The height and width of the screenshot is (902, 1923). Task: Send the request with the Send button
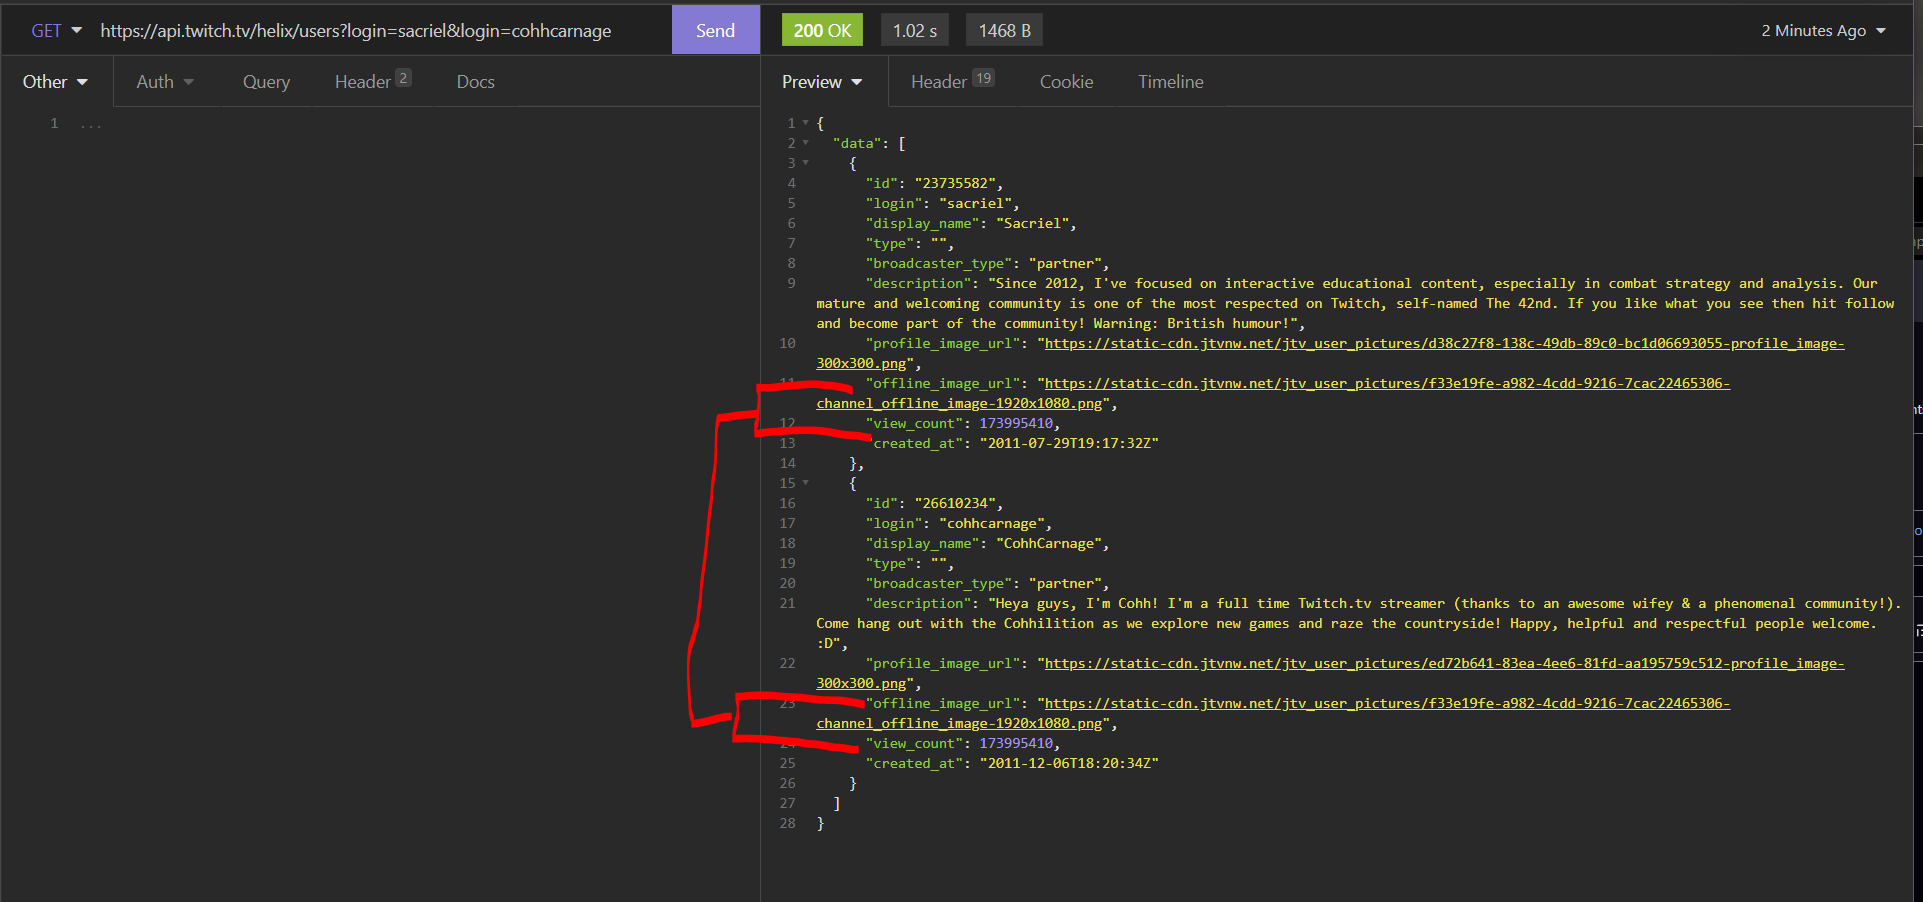(715, 30)
